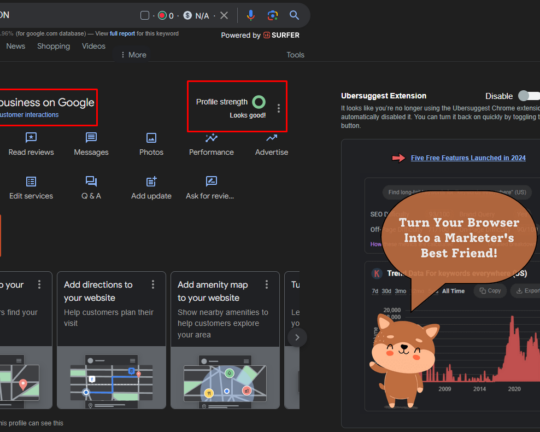540x432 pixels.
Task: Open the Tools menu
Action: 295,55
